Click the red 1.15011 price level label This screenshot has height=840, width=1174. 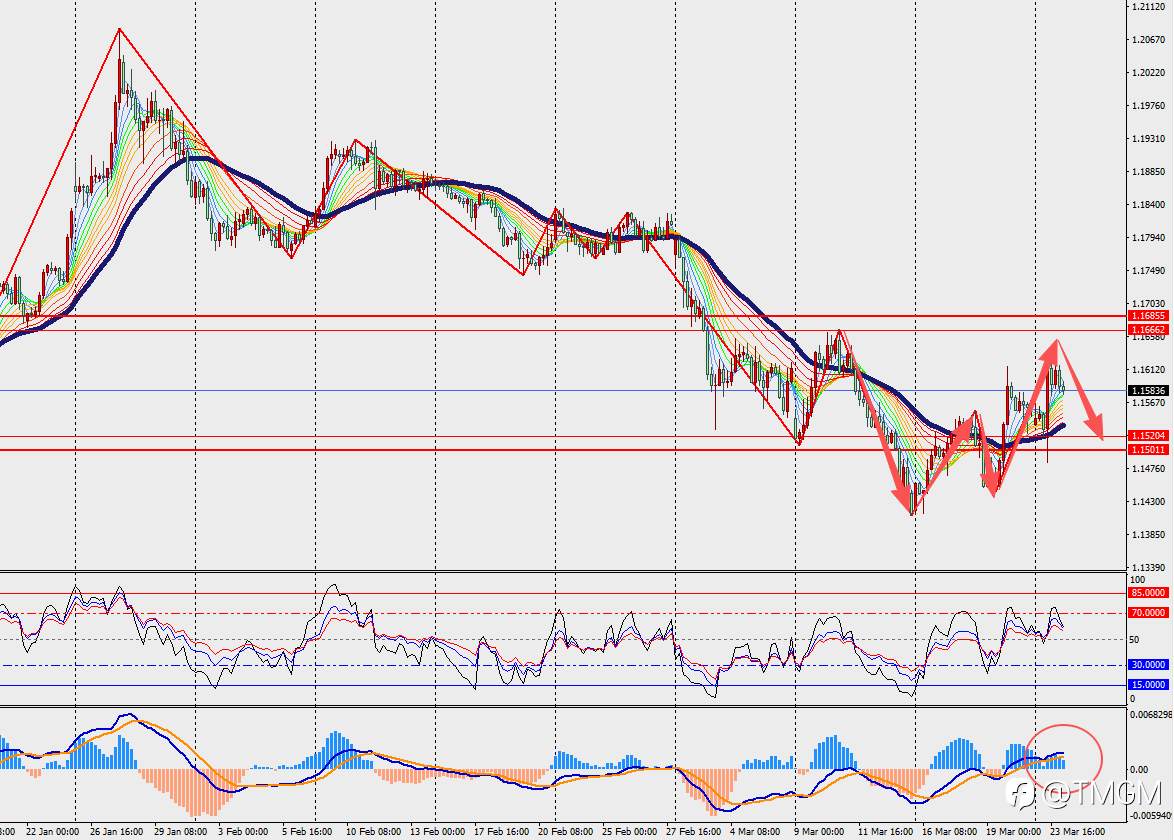(x=1149, y=450)
